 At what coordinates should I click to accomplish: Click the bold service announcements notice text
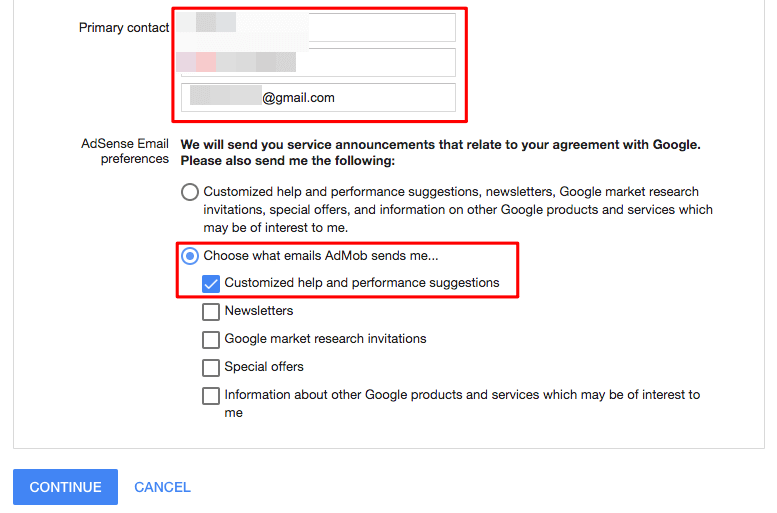[x=440, y=152]
